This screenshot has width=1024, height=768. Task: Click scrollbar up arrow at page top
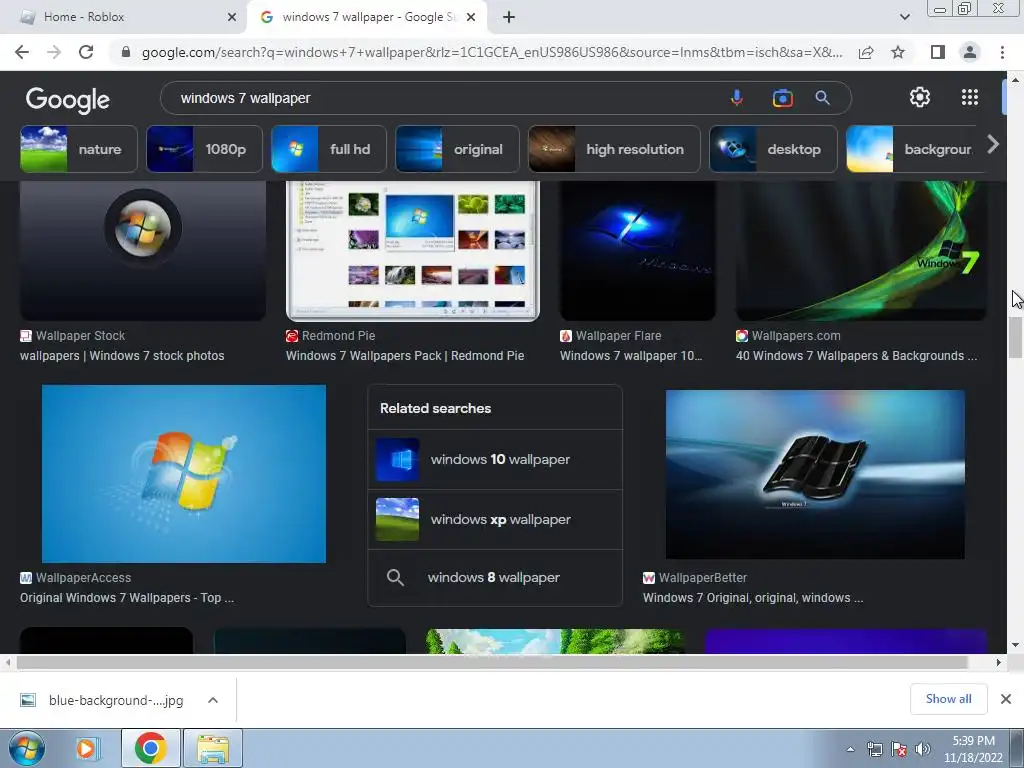[x=1016, y=80]
